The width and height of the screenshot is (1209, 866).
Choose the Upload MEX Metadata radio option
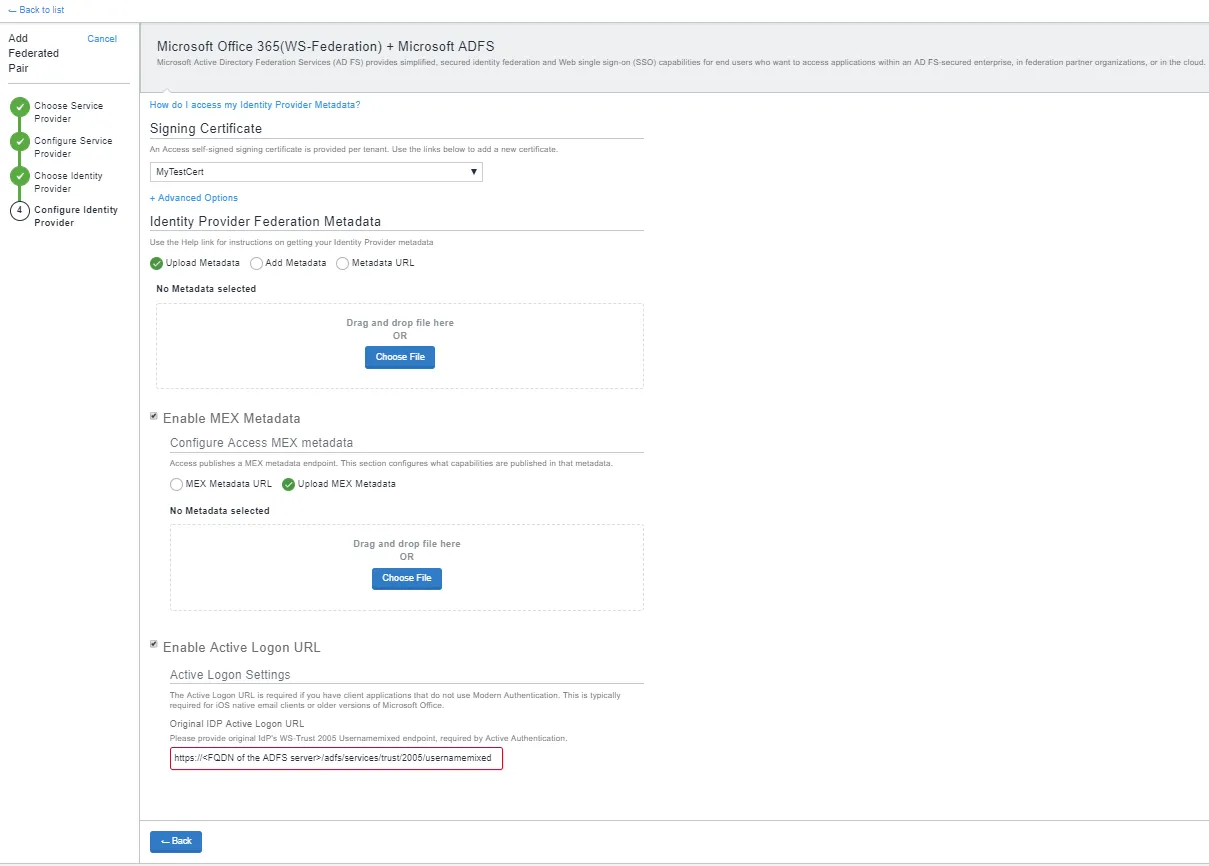(289, 484)
